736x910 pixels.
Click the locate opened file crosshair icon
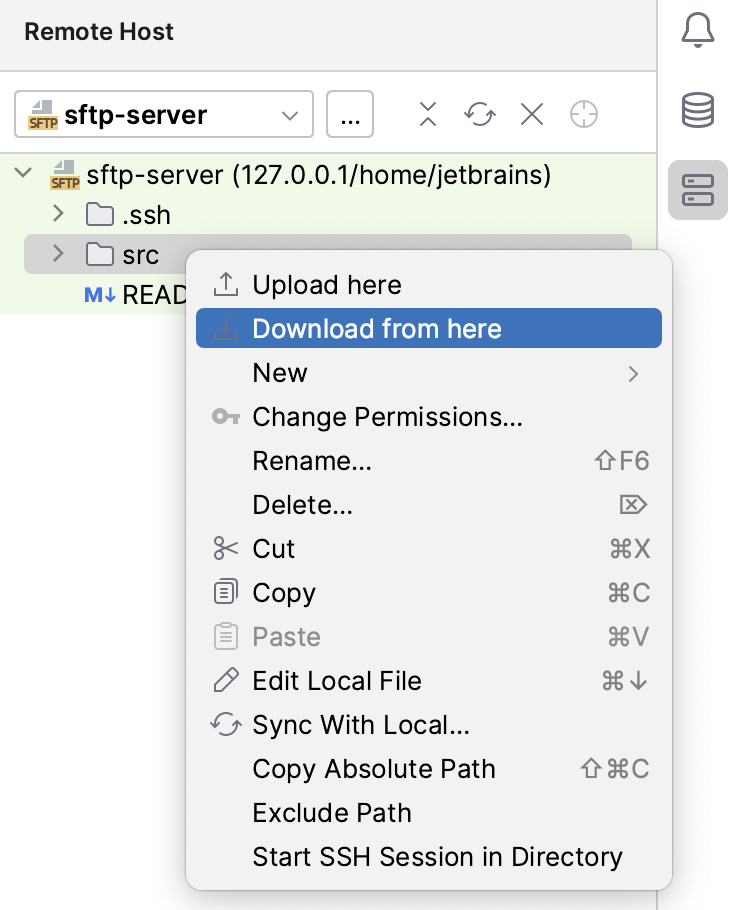coord(584,114)
